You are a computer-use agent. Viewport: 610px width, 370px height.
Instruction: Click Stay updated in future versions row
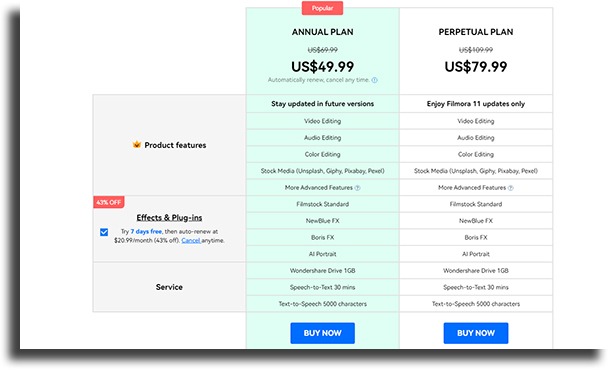(323, 104)
